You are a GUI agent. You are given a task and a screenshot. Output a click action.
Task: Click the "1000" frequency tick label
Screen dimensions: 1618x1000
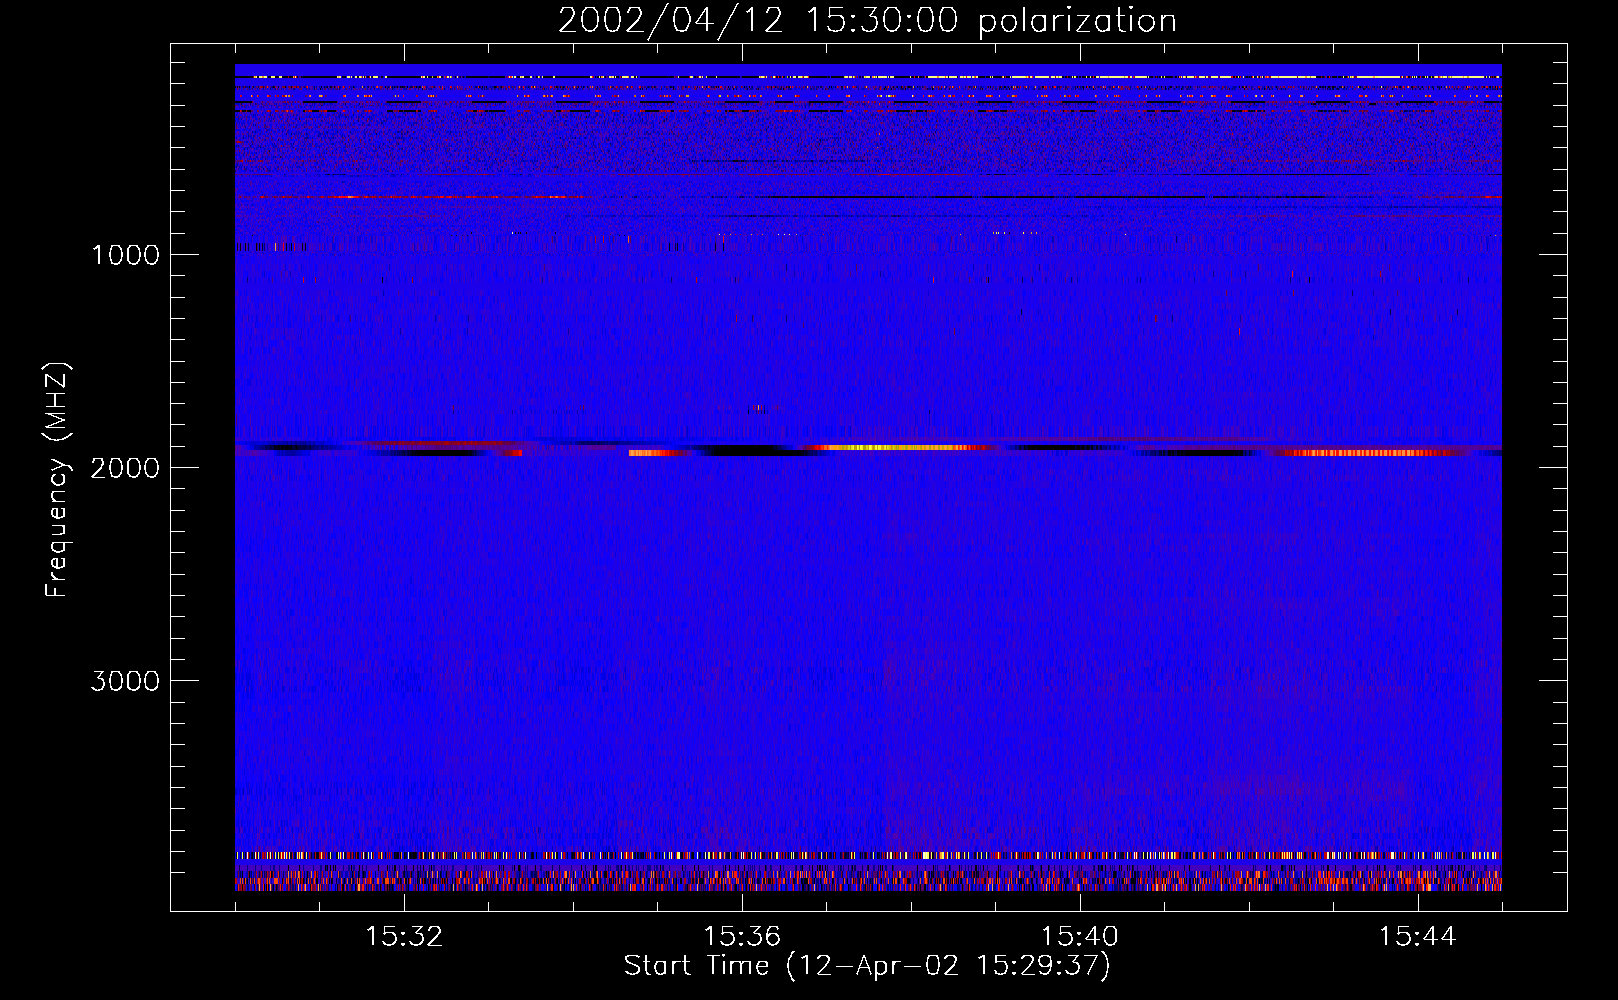(x=125, y=255)
